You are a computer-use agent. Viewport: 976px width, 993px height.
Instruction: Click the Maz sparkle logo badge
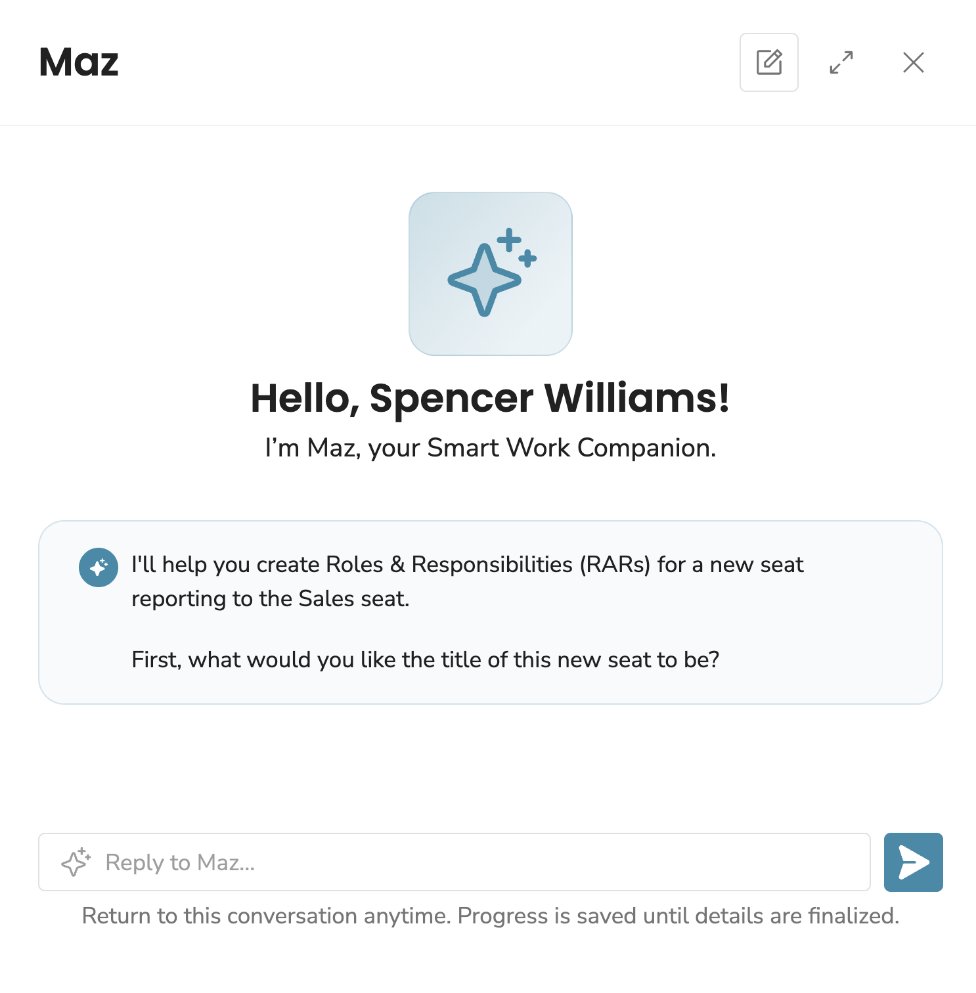point(490,273)
